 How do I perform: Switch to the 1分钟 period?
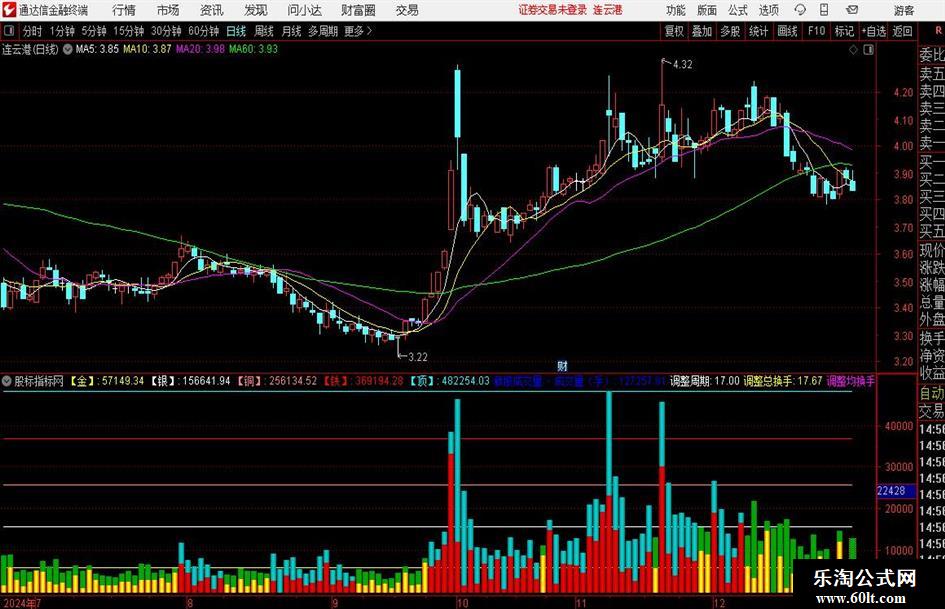pos(62,31)
